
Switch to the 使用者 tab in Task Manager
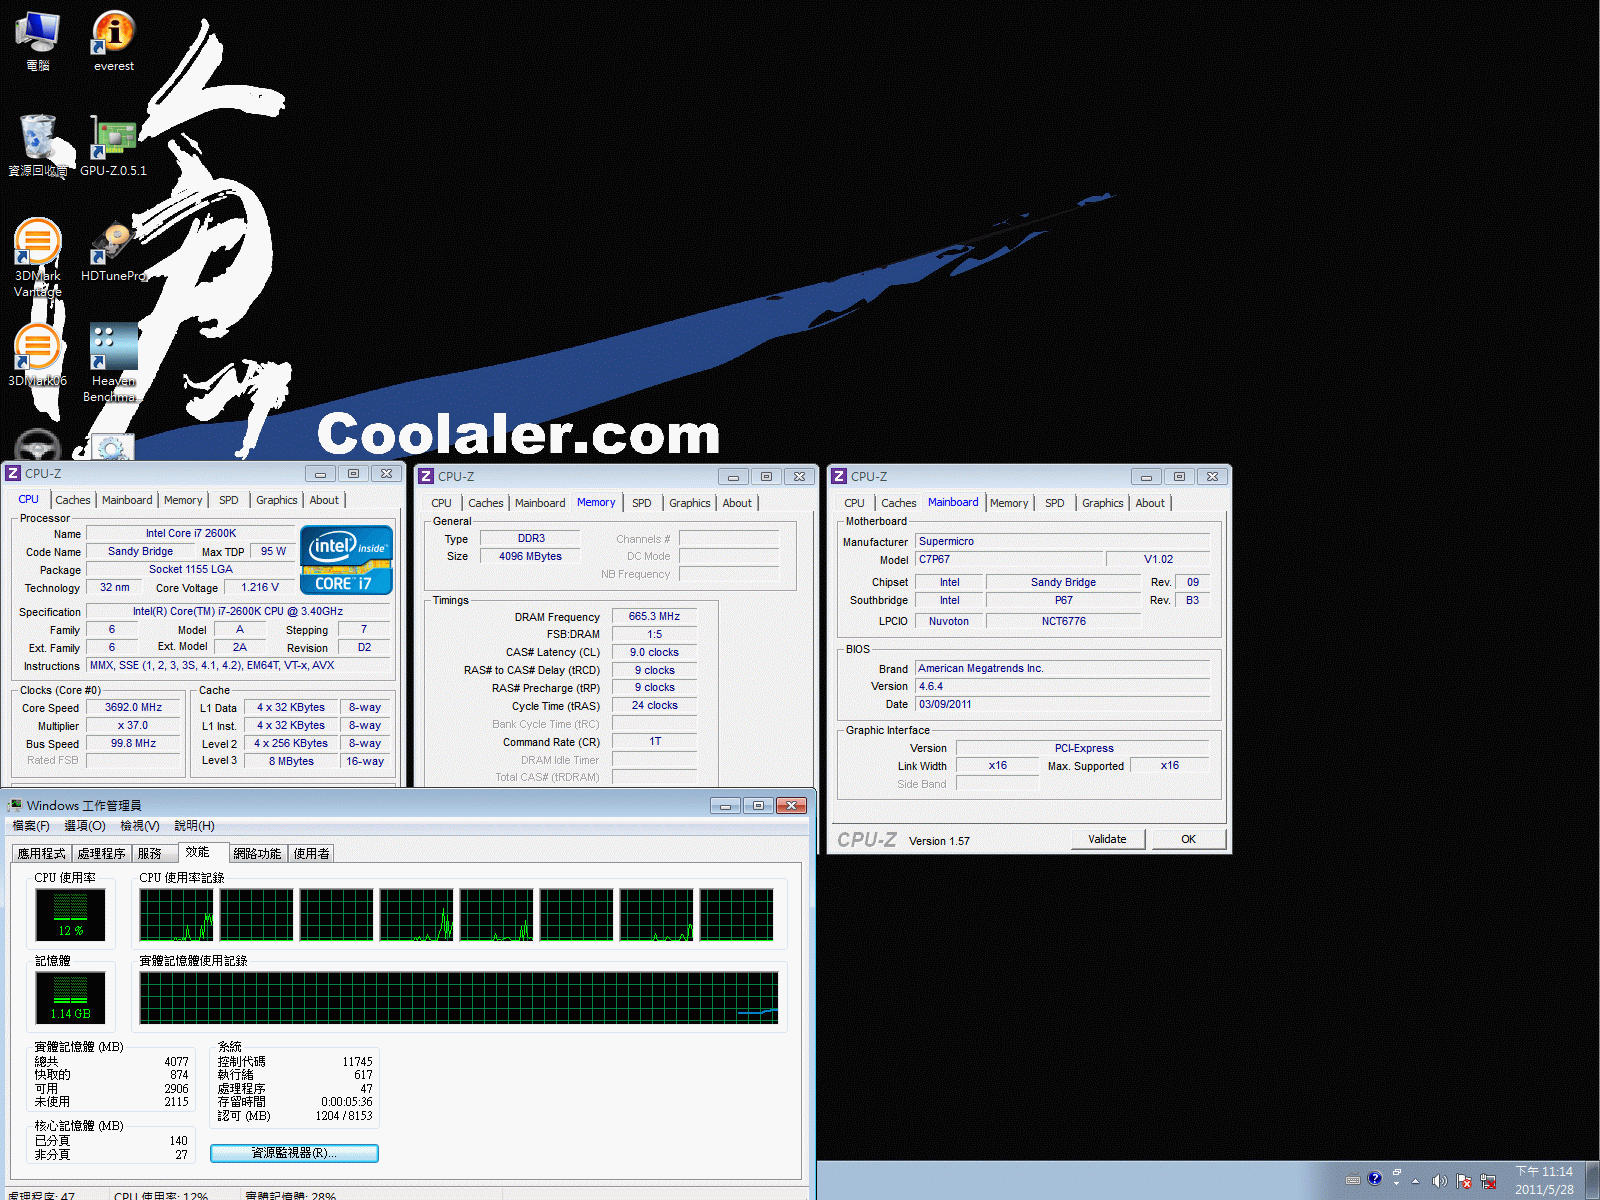[x=311, y=854]
